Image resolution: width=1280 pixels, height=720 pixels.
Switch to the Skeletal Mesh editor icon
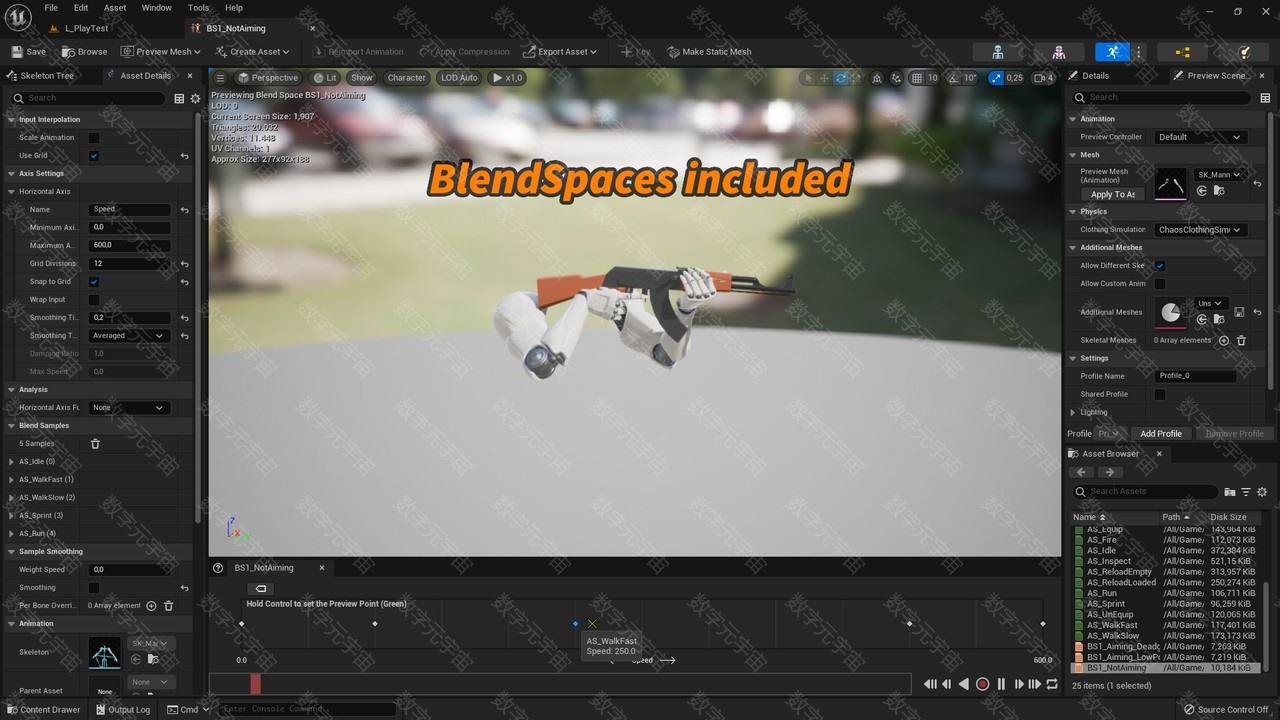tap(1058, 52)
